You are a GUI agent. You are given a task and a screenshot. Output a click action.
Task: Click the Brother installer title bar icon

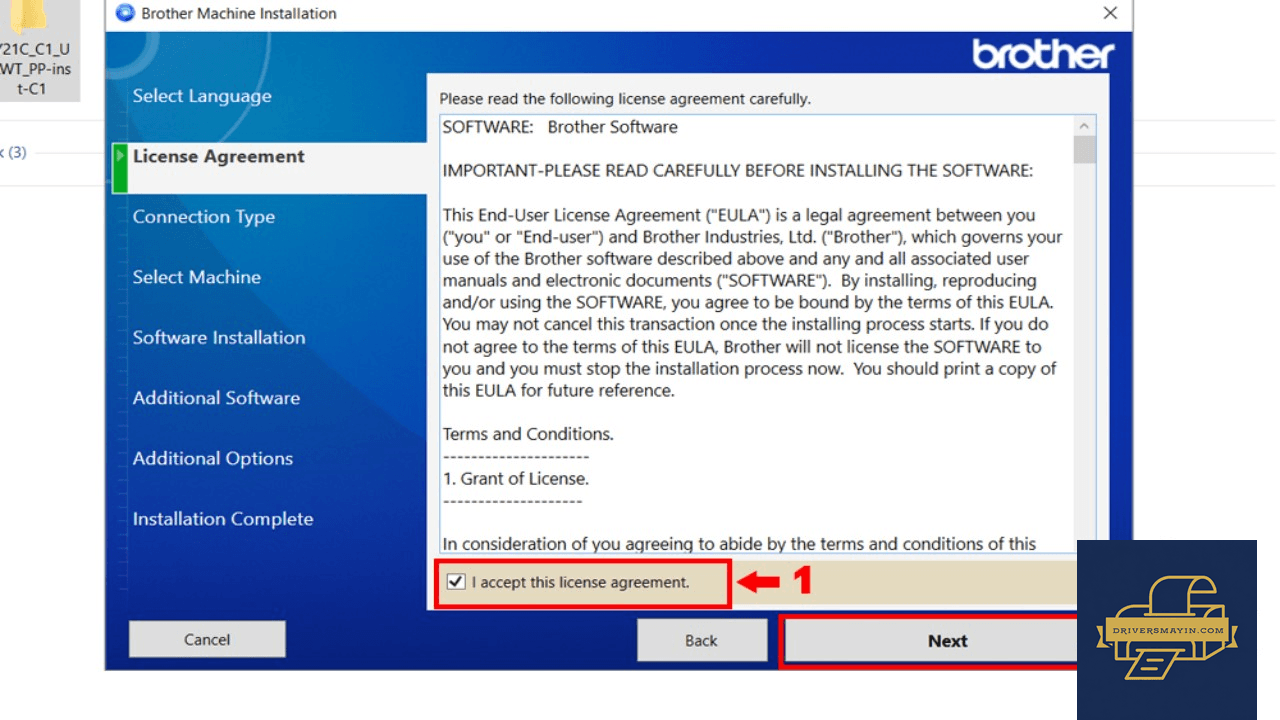tap(125, 13)
